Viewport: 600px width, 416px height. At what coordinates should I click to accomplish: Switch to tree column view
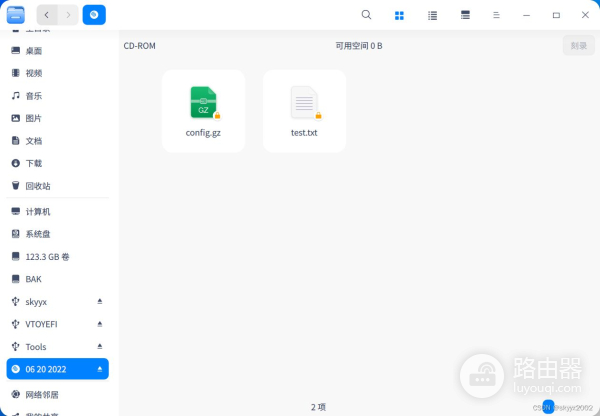click(x=465, y=16)
